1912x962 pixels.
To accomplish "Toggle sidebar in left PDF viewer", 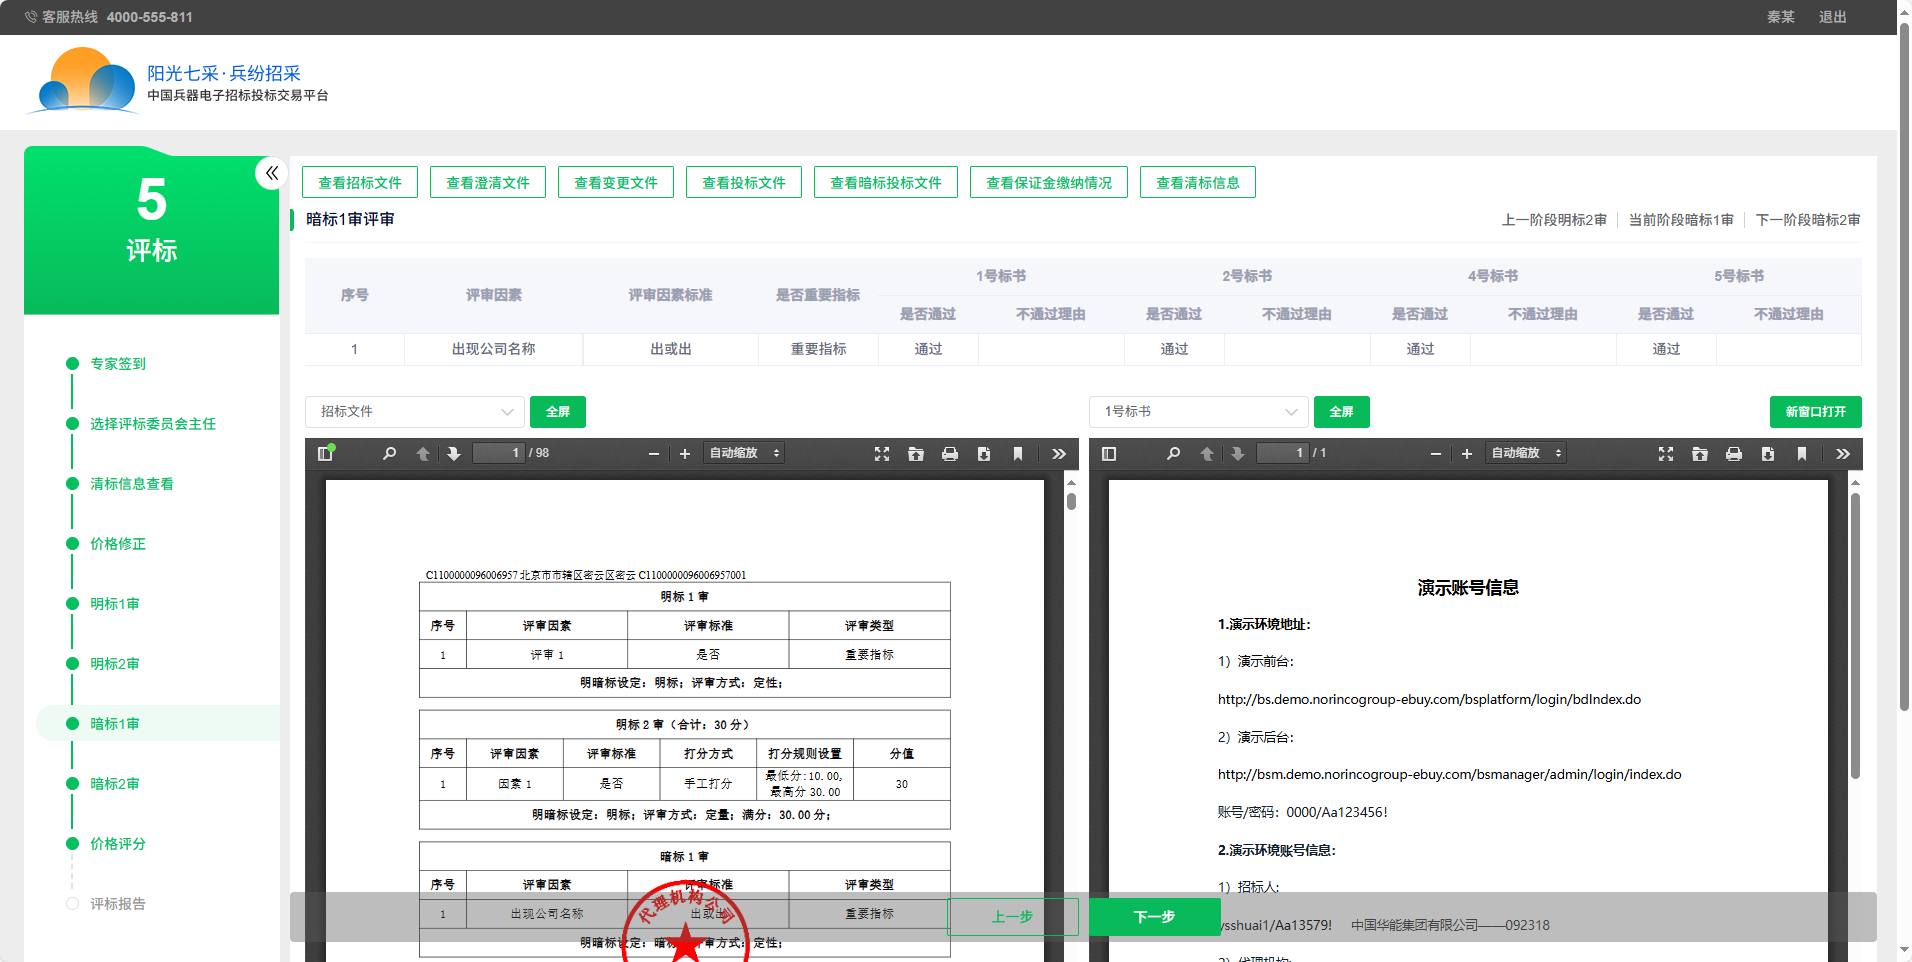I will point(325,454).
